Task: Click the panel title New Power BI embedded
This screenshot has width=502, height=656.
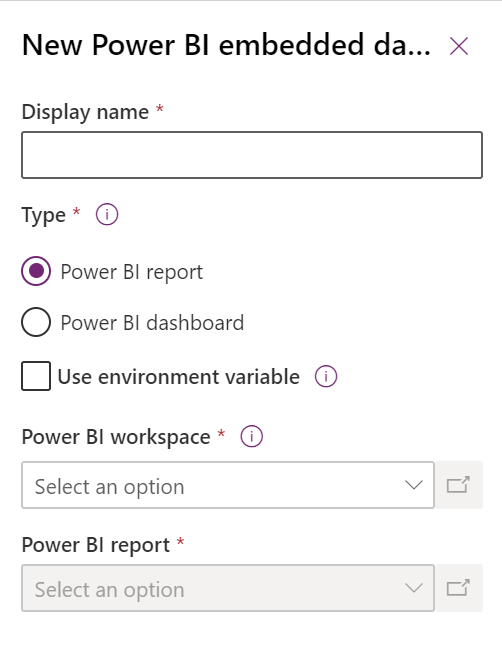Action: coord(226,45)
